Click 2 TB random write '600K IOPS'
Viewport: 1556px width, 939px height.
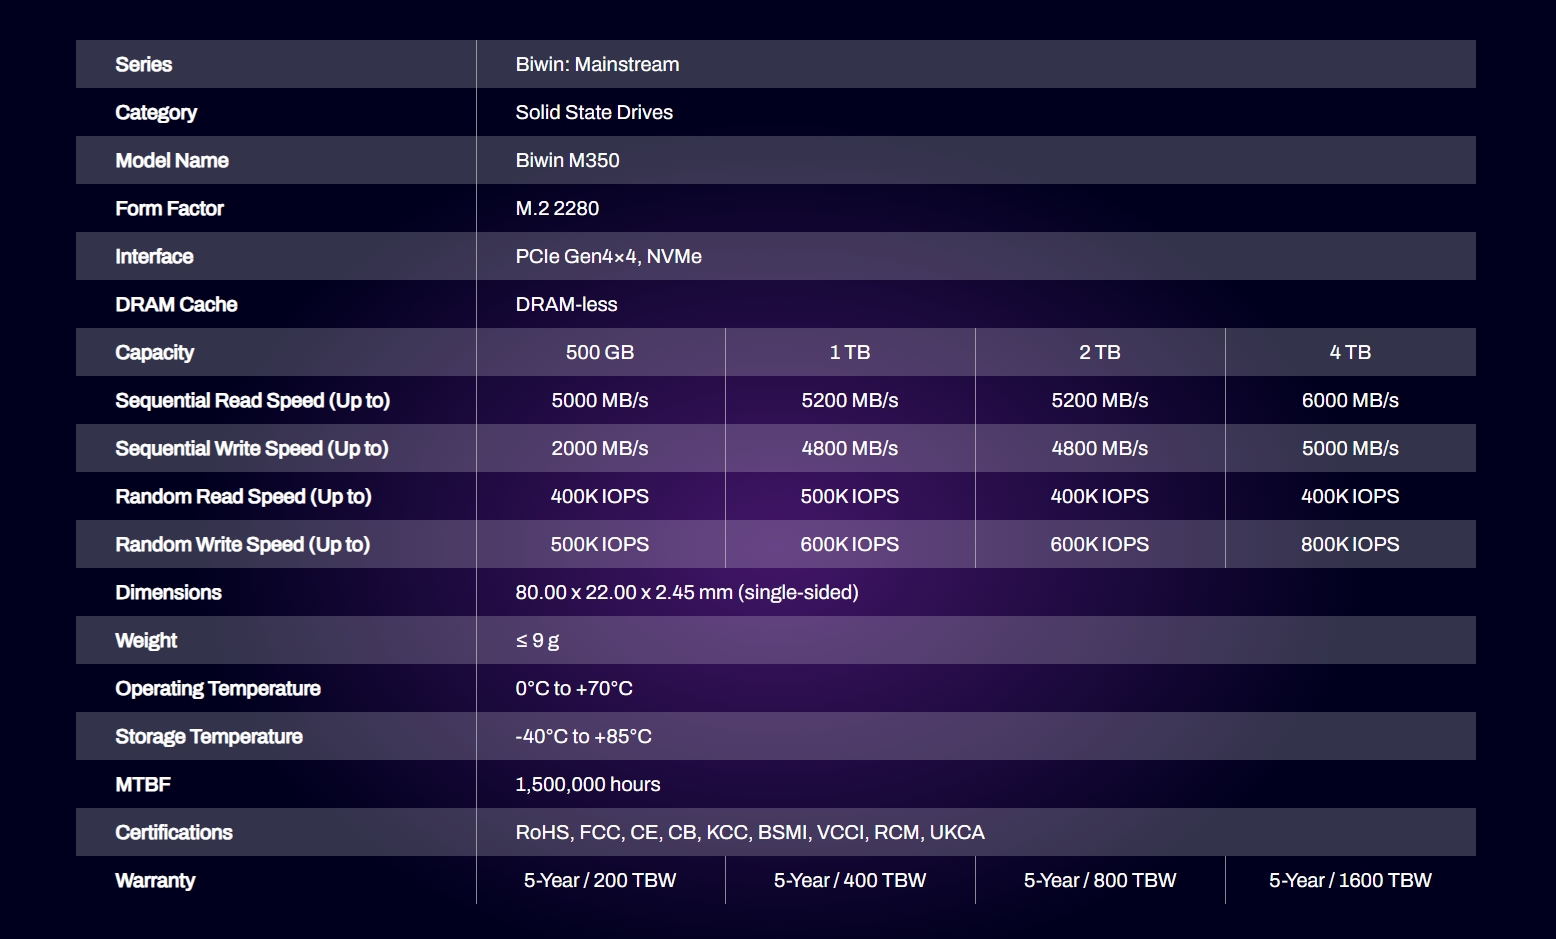click(x=1100, y=544)
